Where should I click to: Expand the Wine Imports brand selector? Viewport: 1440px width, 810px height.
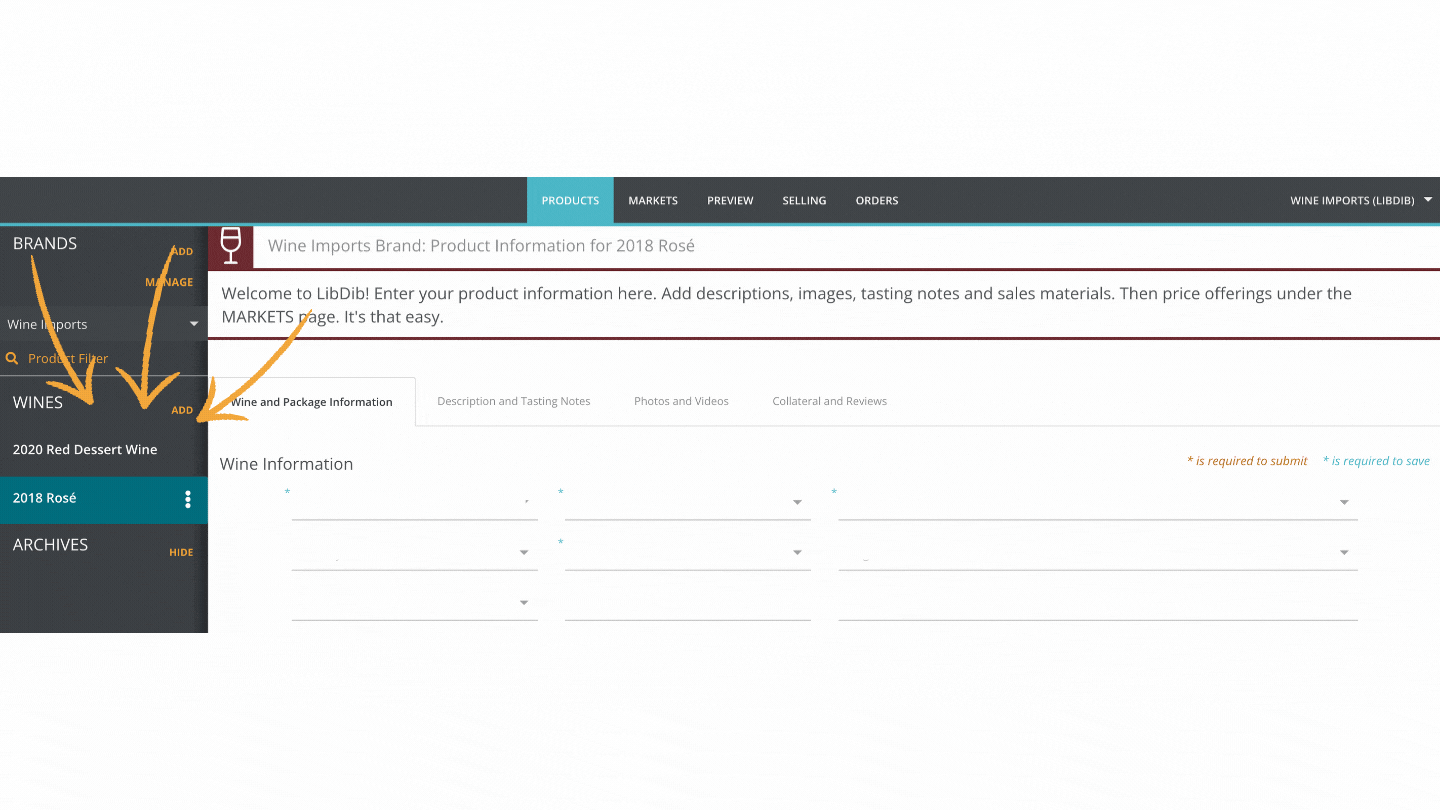[193, 323]
